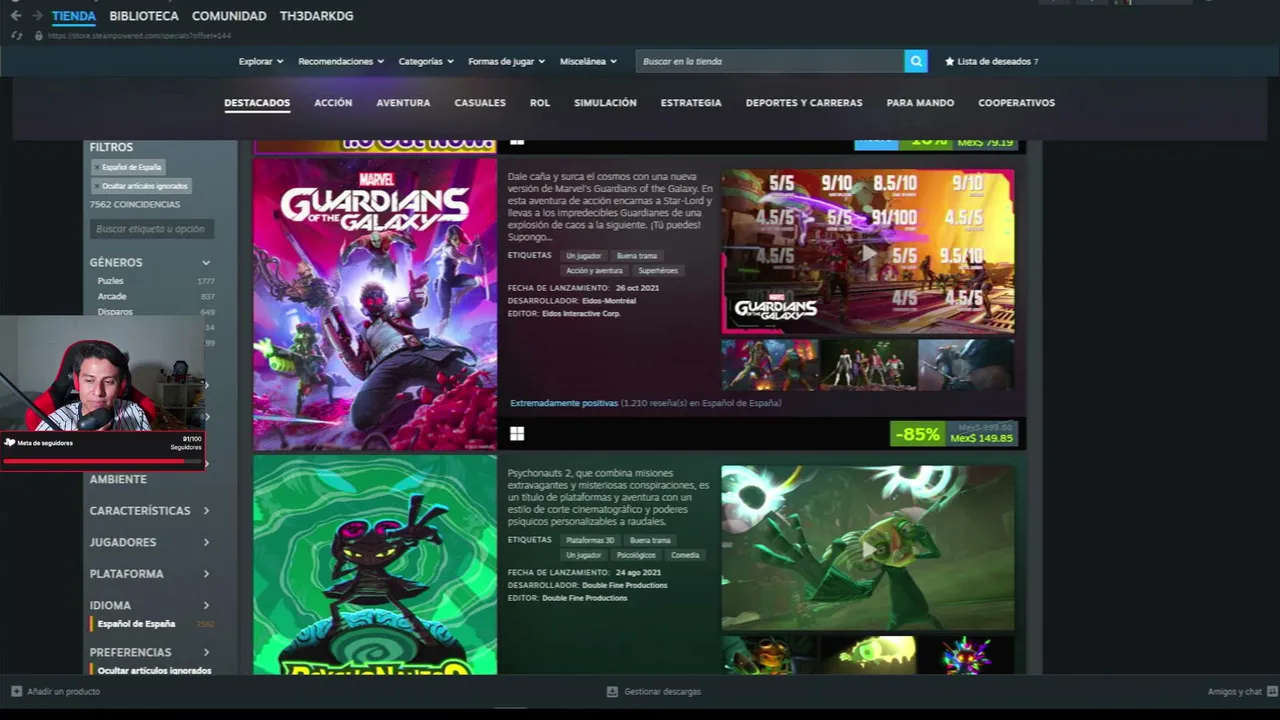Filter by the Disparos genre
Viewport: 1280px width, 720px height.
114,312
